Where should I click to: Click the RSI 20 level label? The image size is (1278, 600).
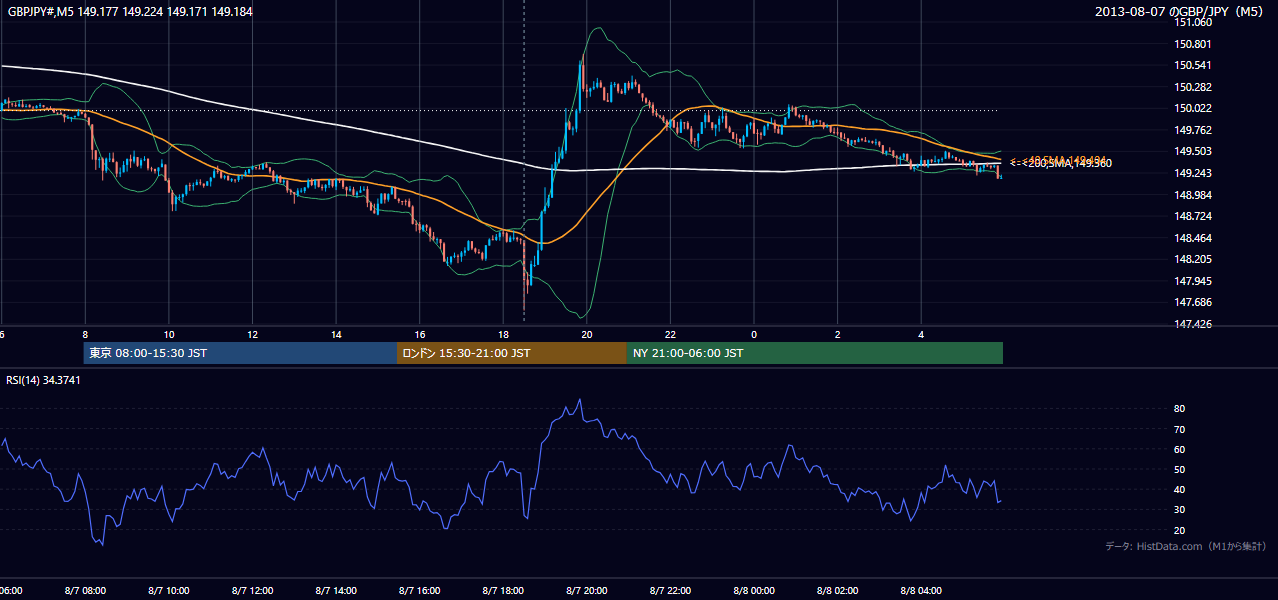(1180, 530)
